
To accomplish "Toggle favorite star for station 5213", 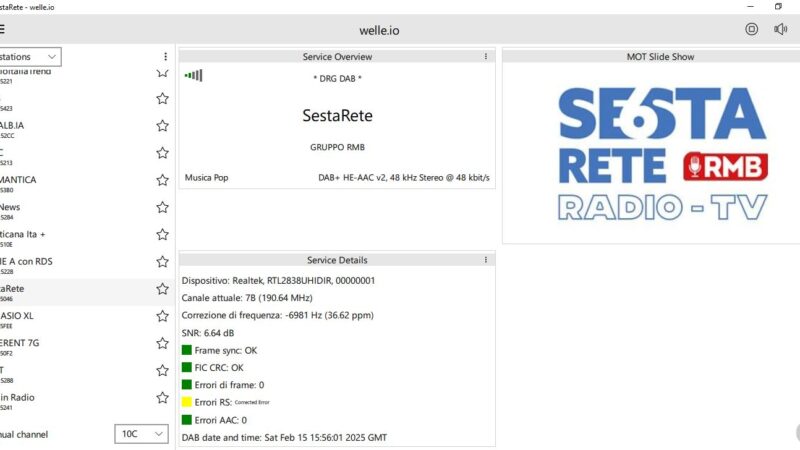I will pos(162,153).
